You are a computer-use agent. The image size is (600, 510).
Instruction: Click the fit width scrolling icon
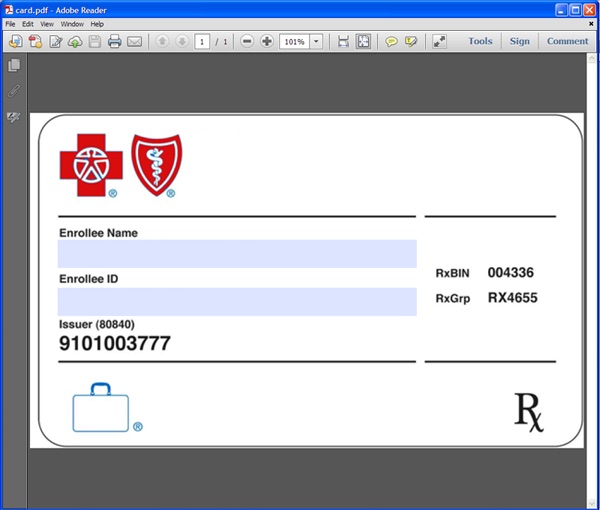tap(343, 41)
